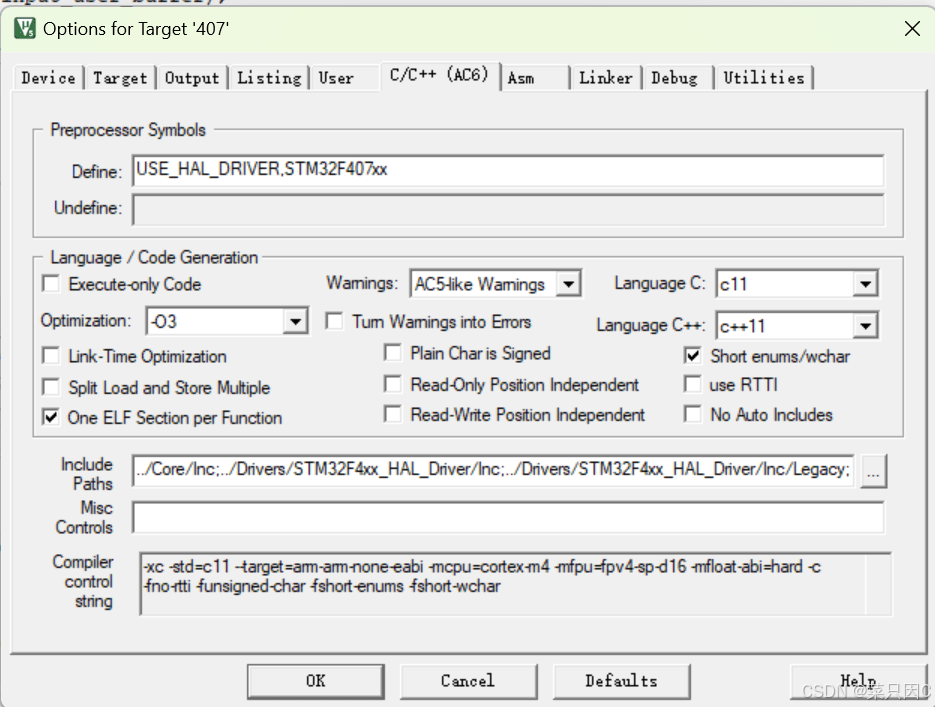
Task: Enable Execute-only Code checkbox
Action: coord(51,285)
